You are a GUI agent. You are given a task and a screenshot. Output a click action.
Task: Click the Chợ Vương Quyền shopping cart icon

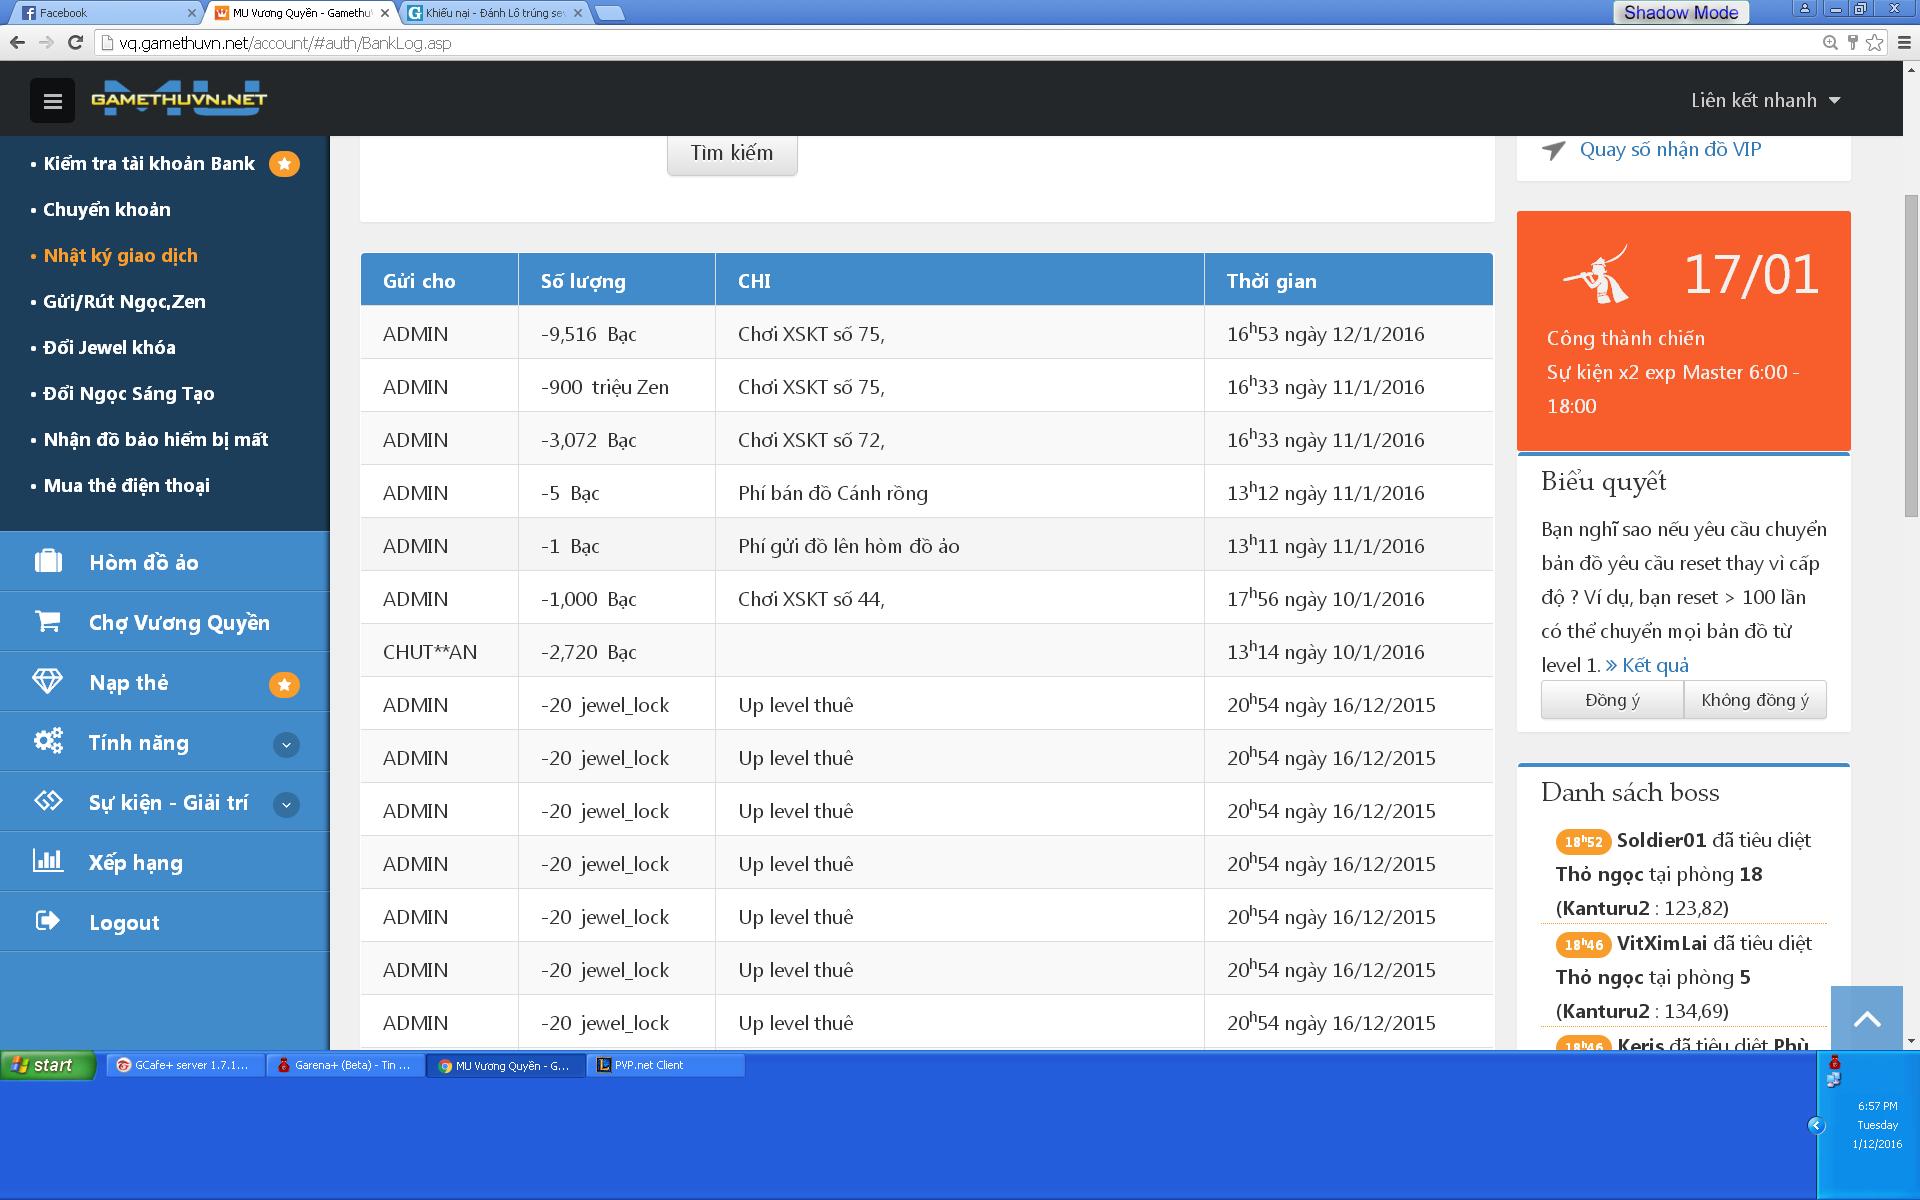click(48, 621)
